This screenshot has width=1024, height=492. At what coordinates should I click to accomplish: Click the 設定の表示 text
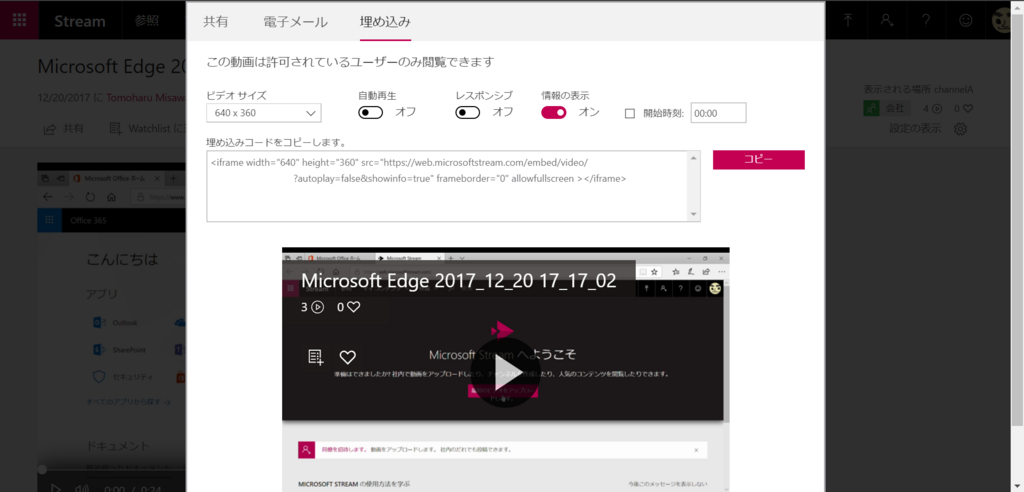tap(915, 128)
